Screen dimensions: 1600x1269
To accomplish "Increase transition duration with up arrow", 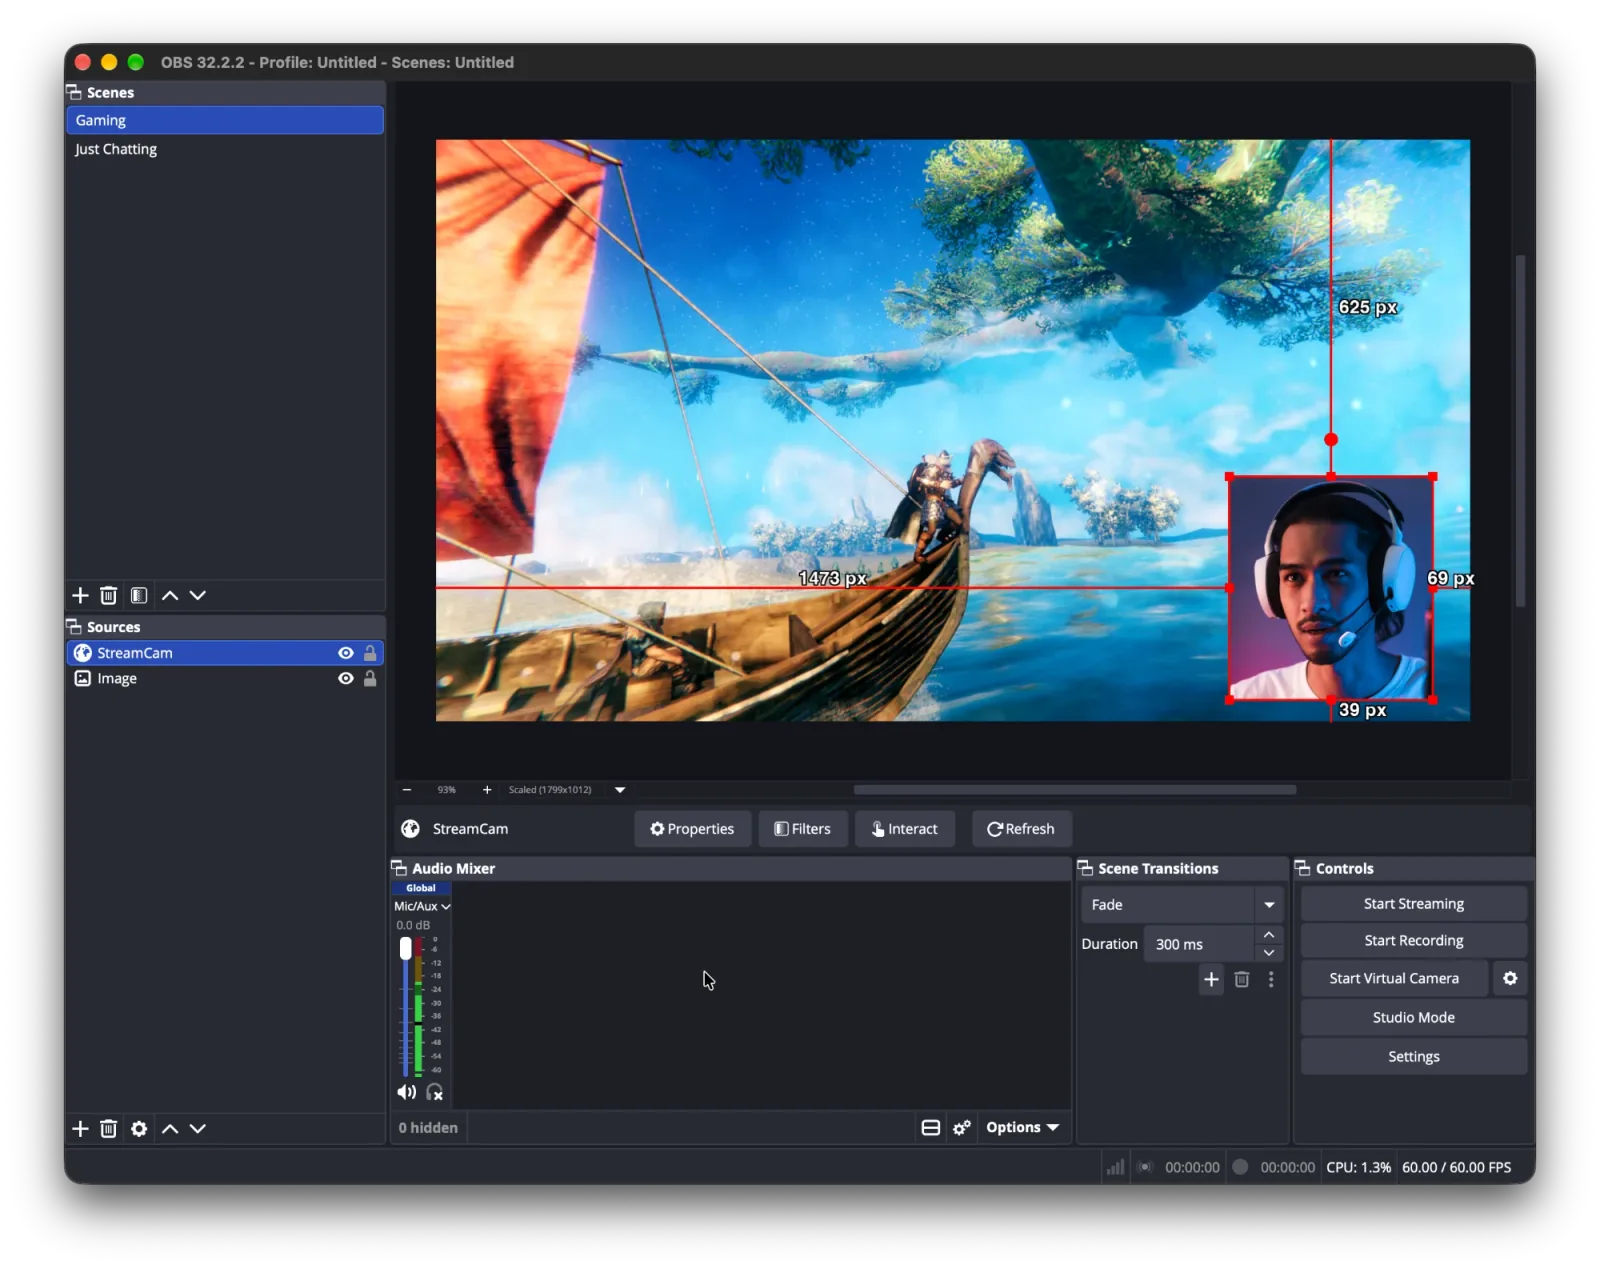I will pos(1269,934).
